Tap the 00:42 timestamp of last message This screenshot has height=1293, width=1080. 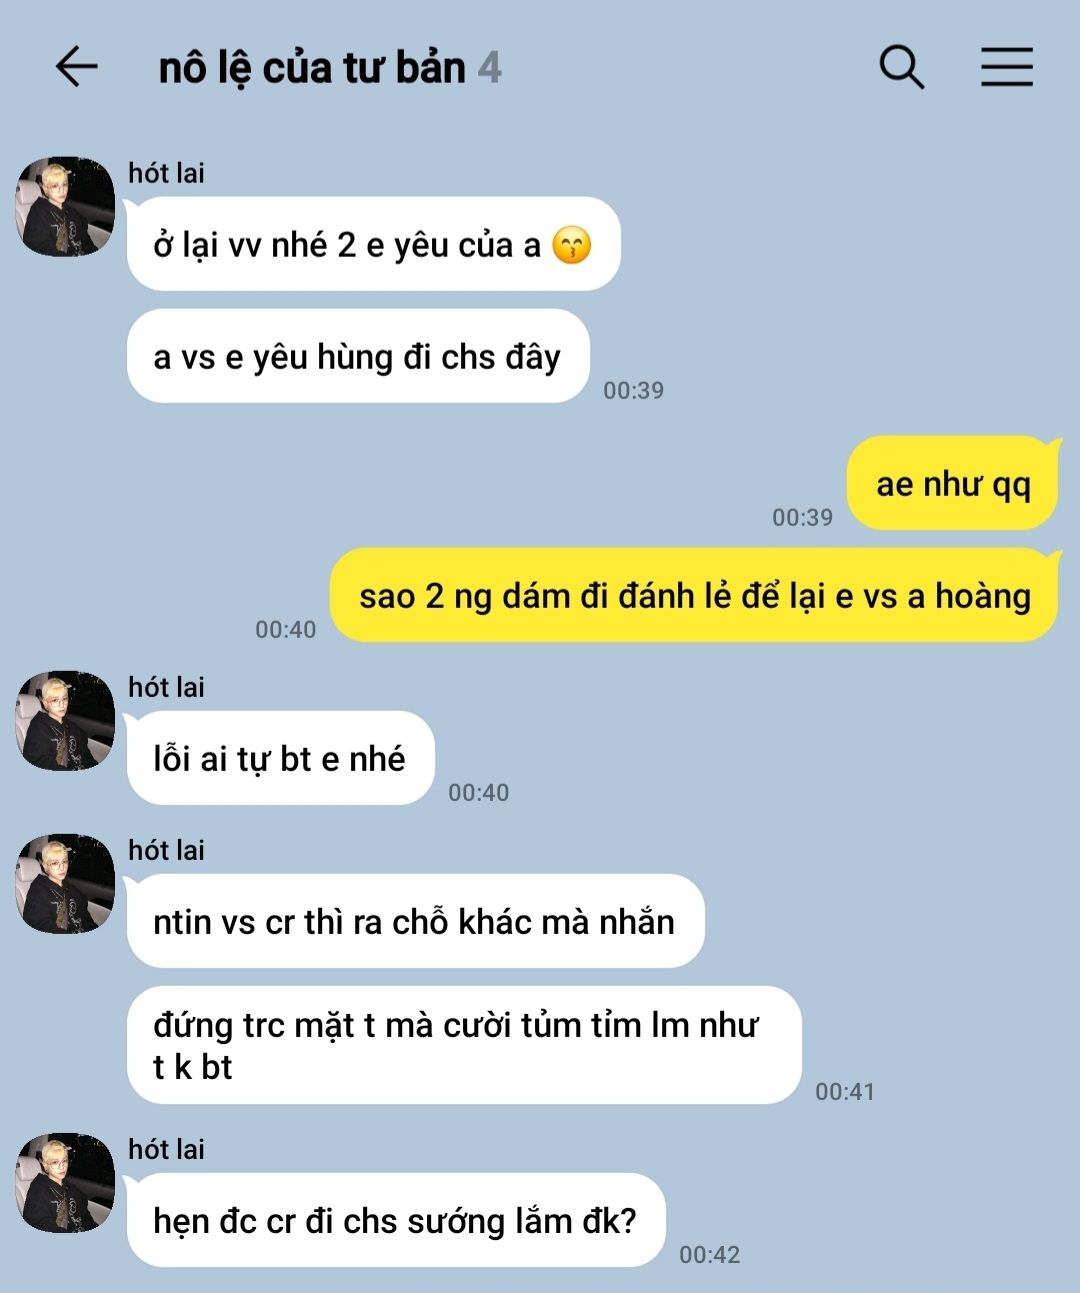pyautogui.click(x=709, y=1254)
